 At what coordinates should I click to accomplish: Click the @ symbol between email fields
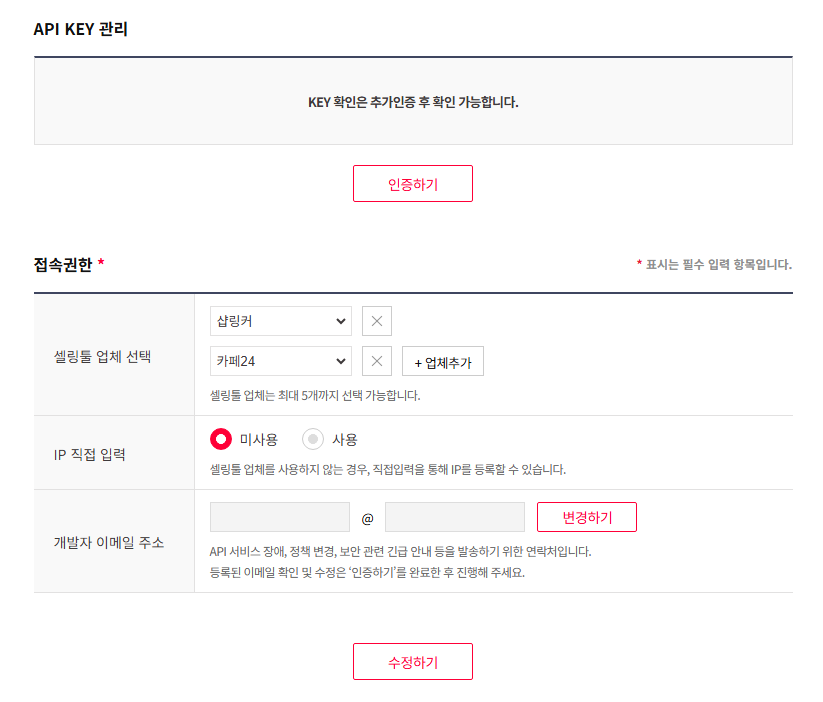click(x=367, y=518)
